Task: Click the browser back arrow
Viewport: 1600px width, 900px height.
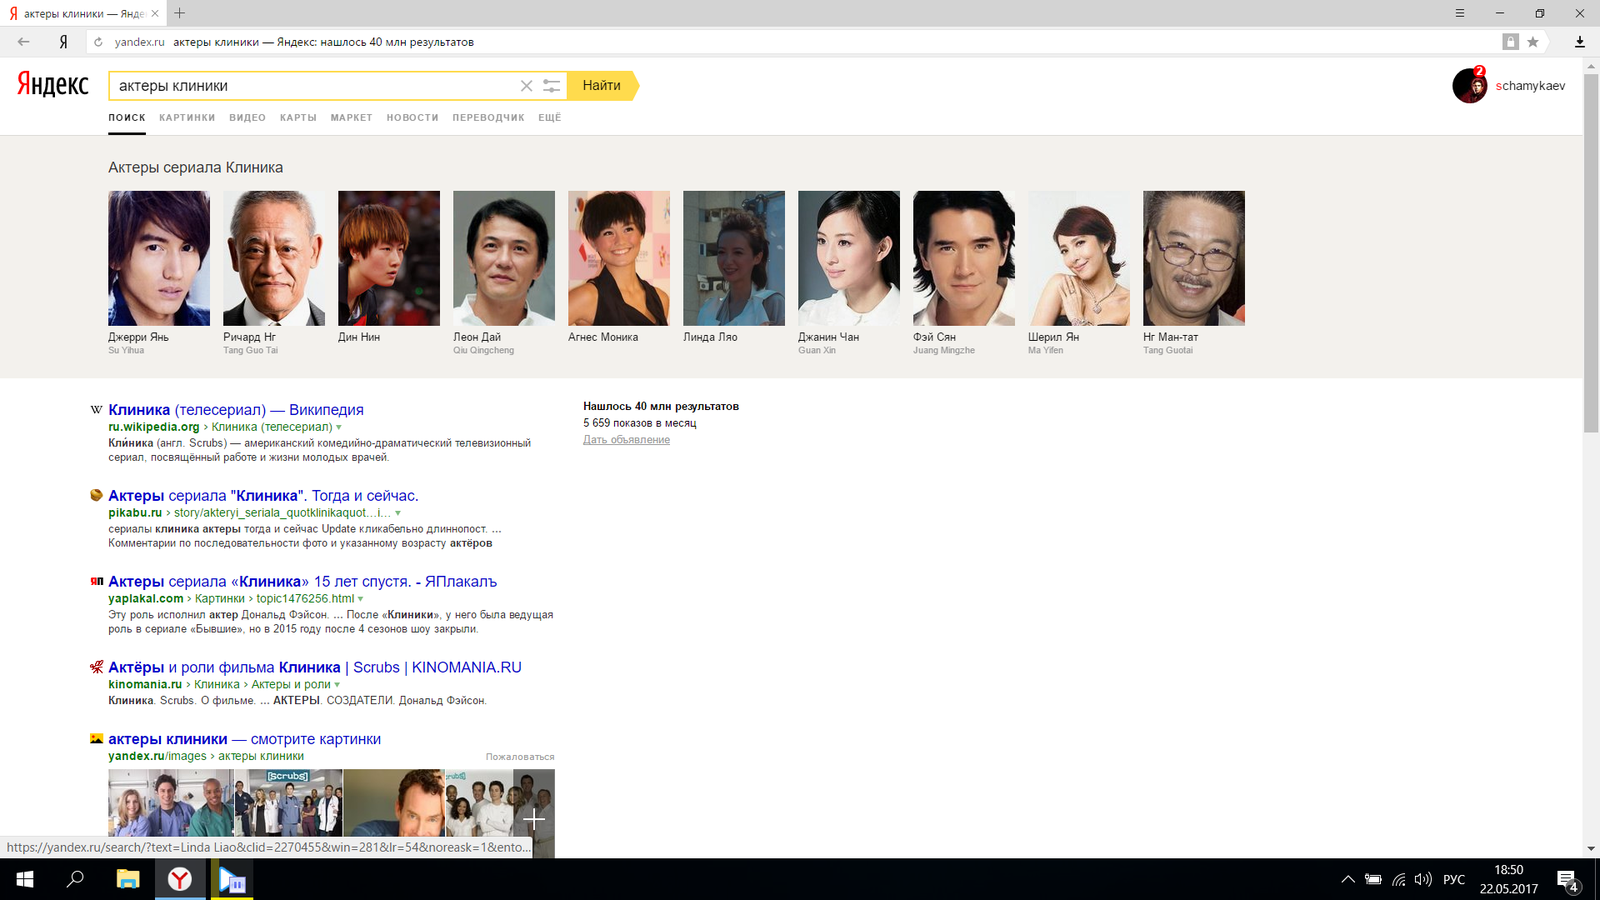Action: pos(23,42)
